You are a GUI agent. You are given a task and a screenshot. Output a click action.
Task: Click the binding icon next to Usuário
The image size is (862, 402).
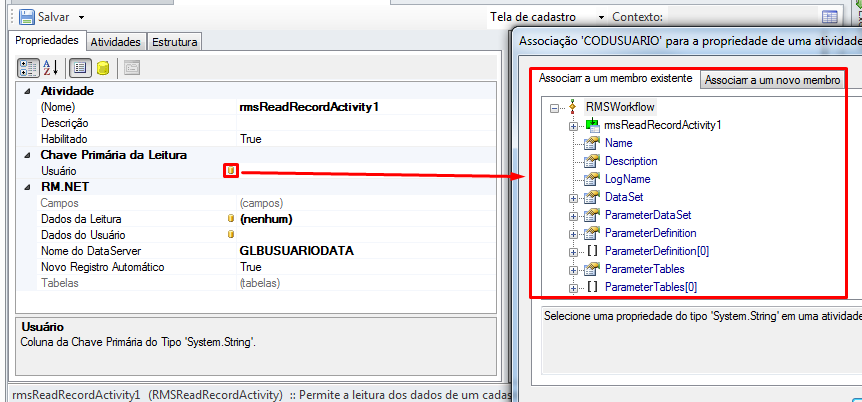(x=231, y=171)
